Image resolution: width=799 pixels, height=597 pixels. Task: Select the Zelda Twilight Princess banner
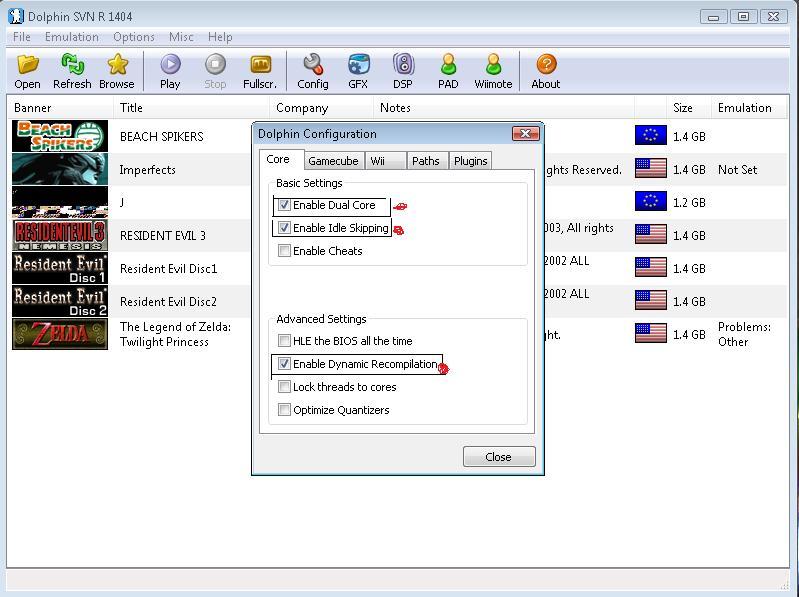click(60, 334)
